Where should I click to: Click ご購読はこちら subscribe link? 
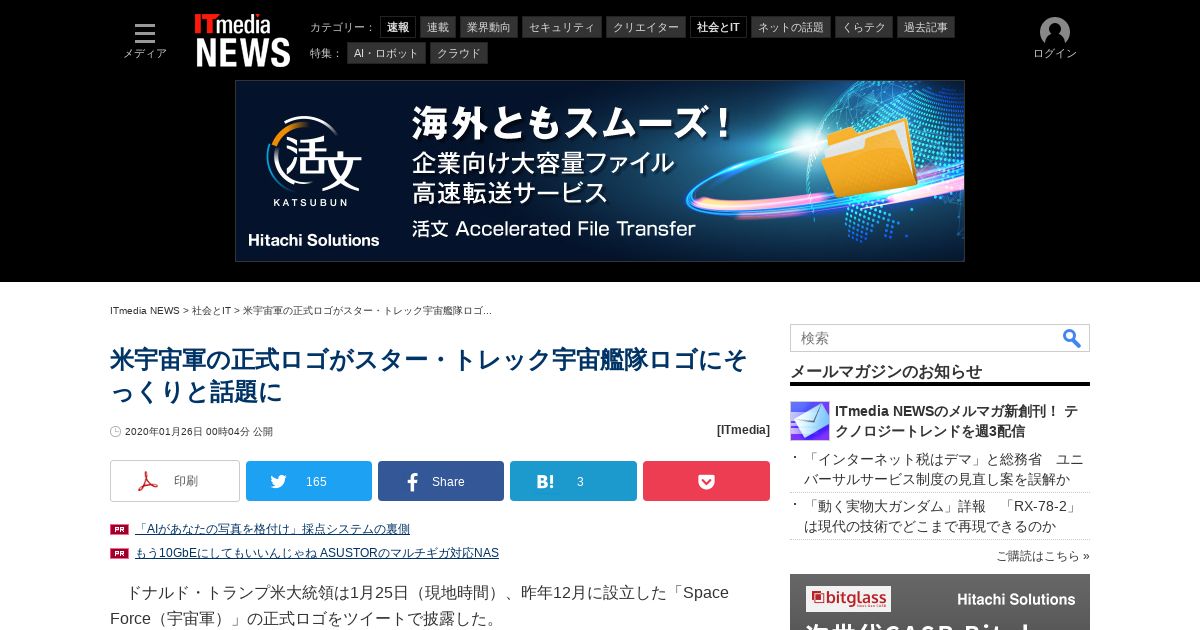coord(1043,556)
